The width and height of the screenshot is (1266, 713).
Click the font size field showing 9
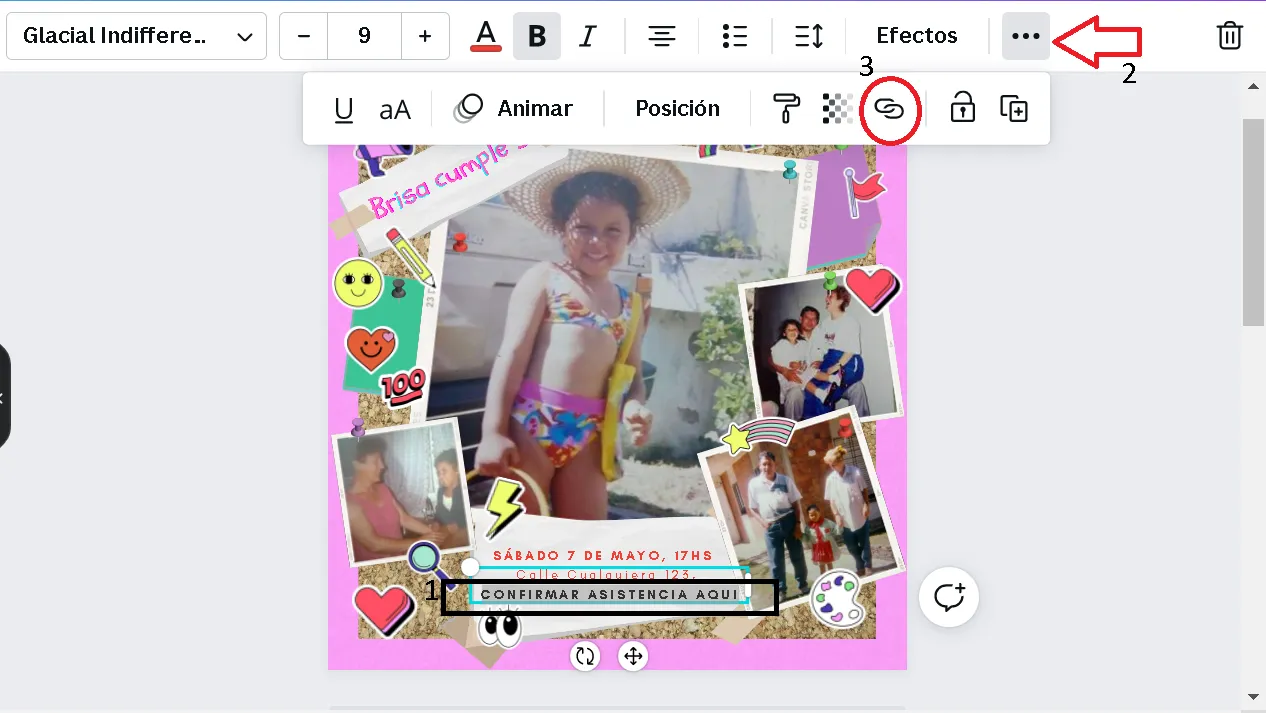pos(365,36)
